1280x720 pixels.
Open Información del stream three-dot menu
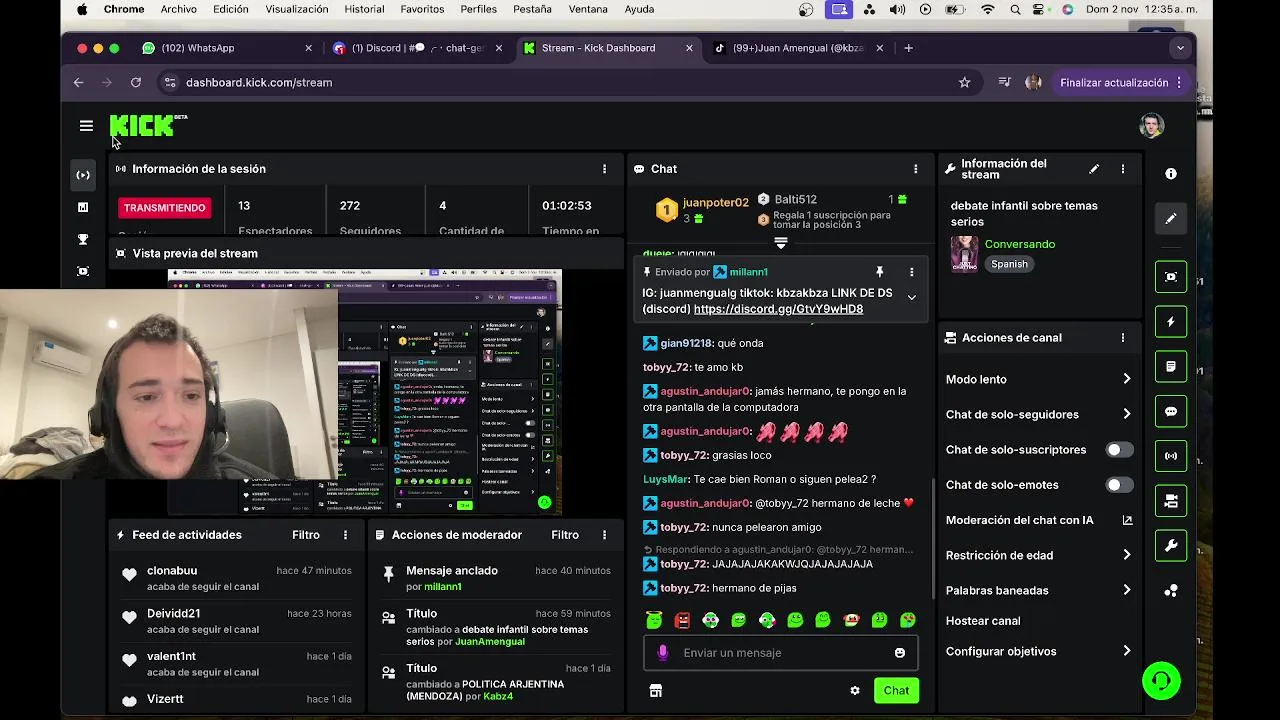(x=1122, y=169)
